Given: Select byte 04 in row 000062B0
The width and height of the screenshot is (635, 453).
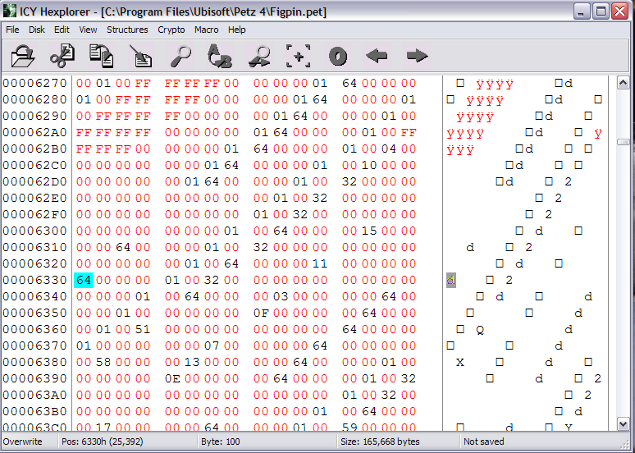Looking at the screenshot, I should 389,149.
